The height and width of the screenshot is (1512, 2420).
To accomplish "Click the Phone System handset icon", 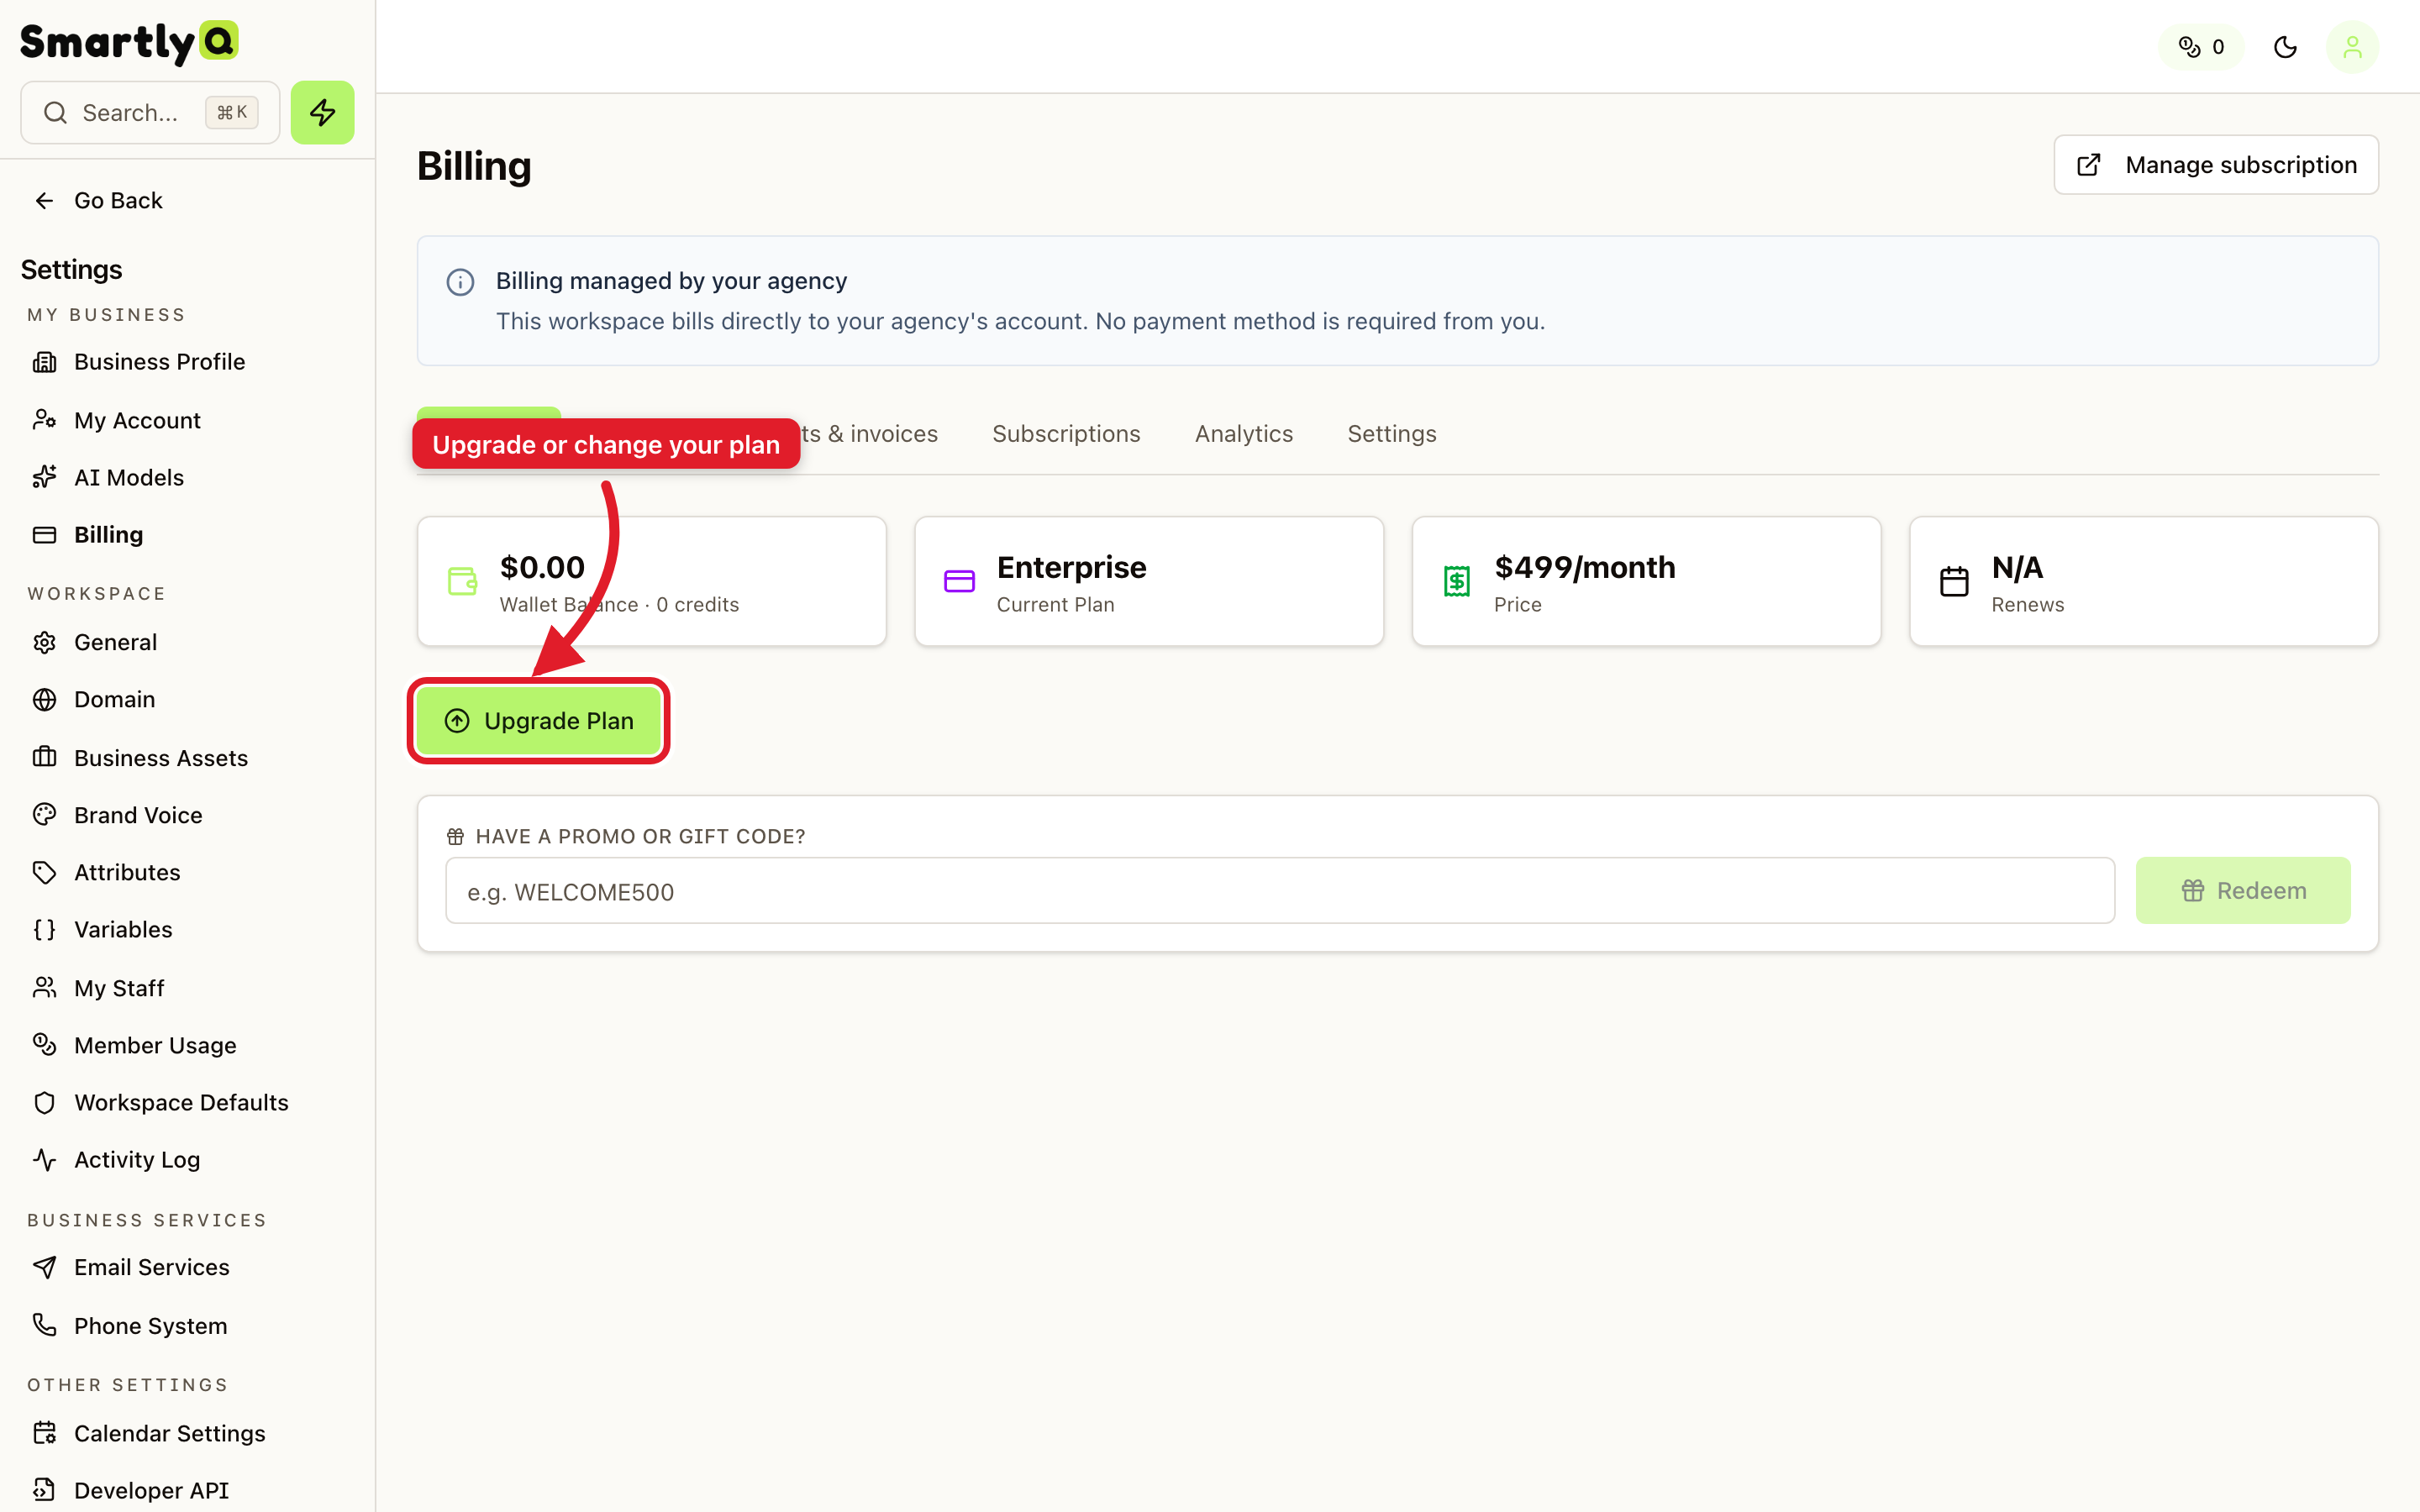I will click(44, 1325).
